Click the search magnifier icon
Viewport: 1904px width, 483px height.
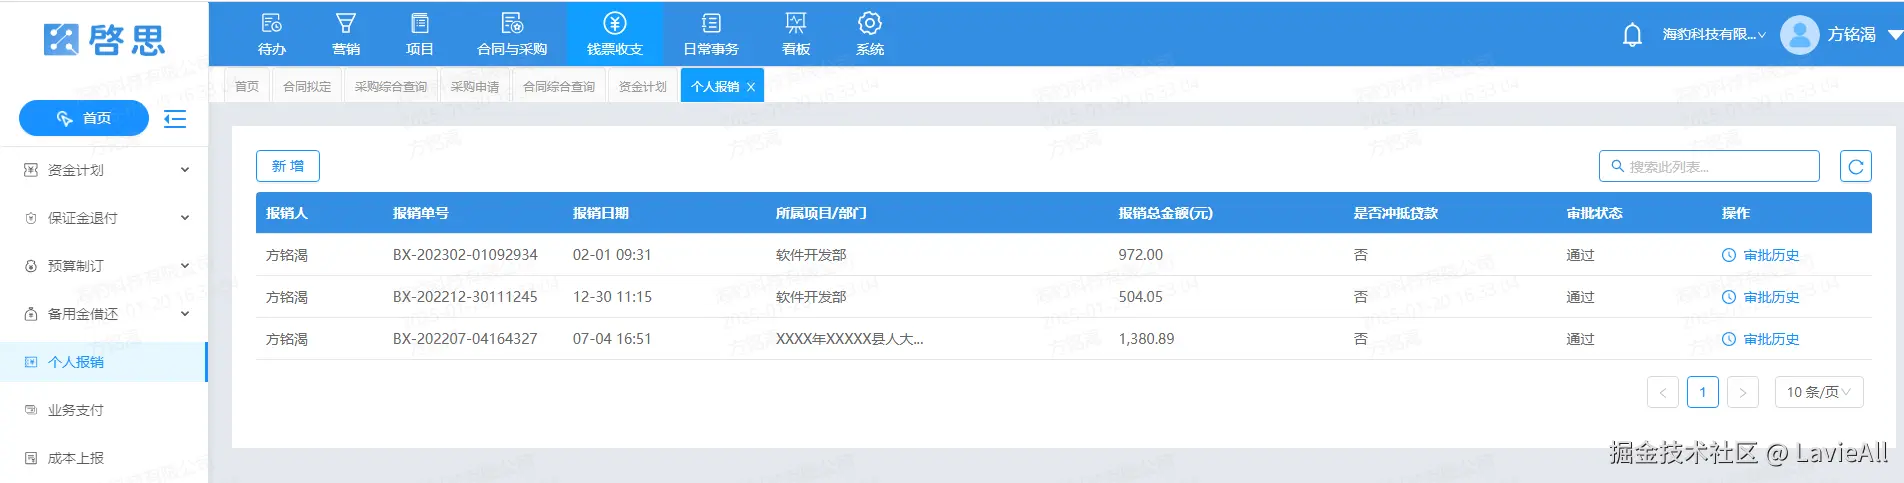tap(1617, 166)
